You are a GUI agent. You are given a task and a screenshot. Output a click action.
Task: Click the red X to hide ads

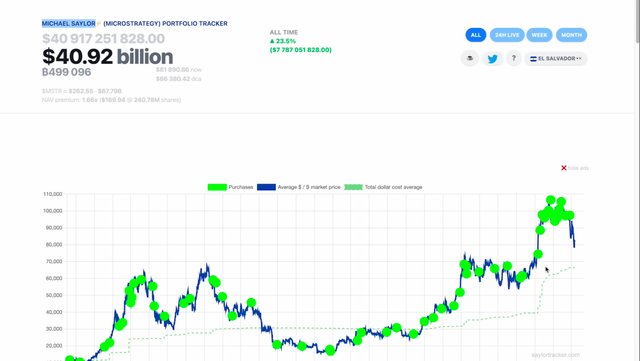tap(564, 168)
